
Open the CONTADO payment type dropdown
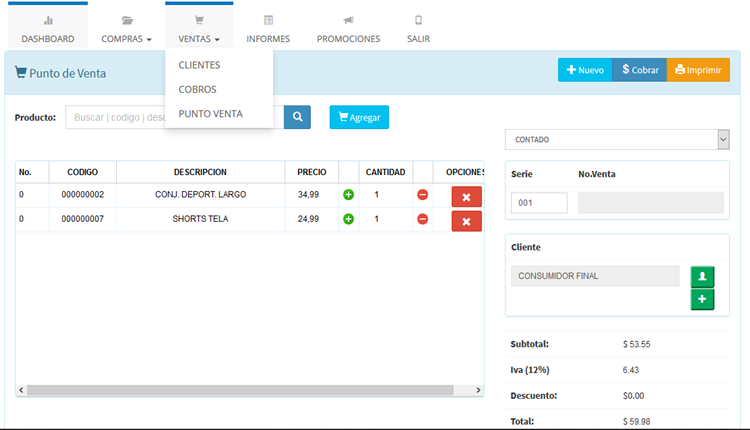pos(616,140)
